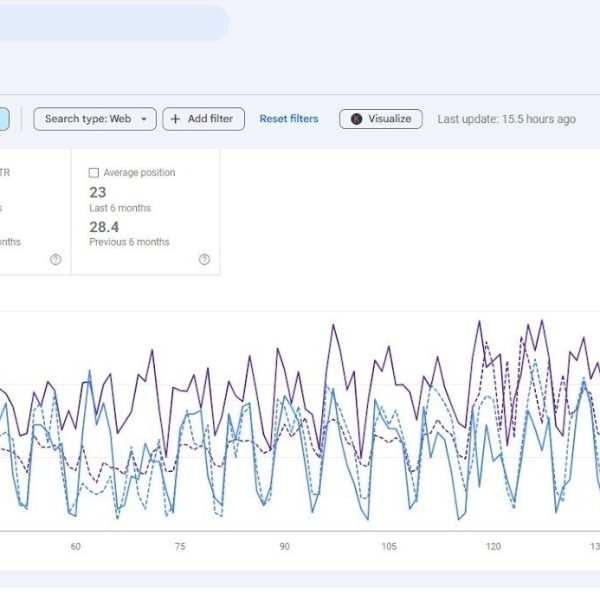This screenshot has width=600, height=600.
Task: Click the 90 label on the chart axis
Action: (284, 546)
